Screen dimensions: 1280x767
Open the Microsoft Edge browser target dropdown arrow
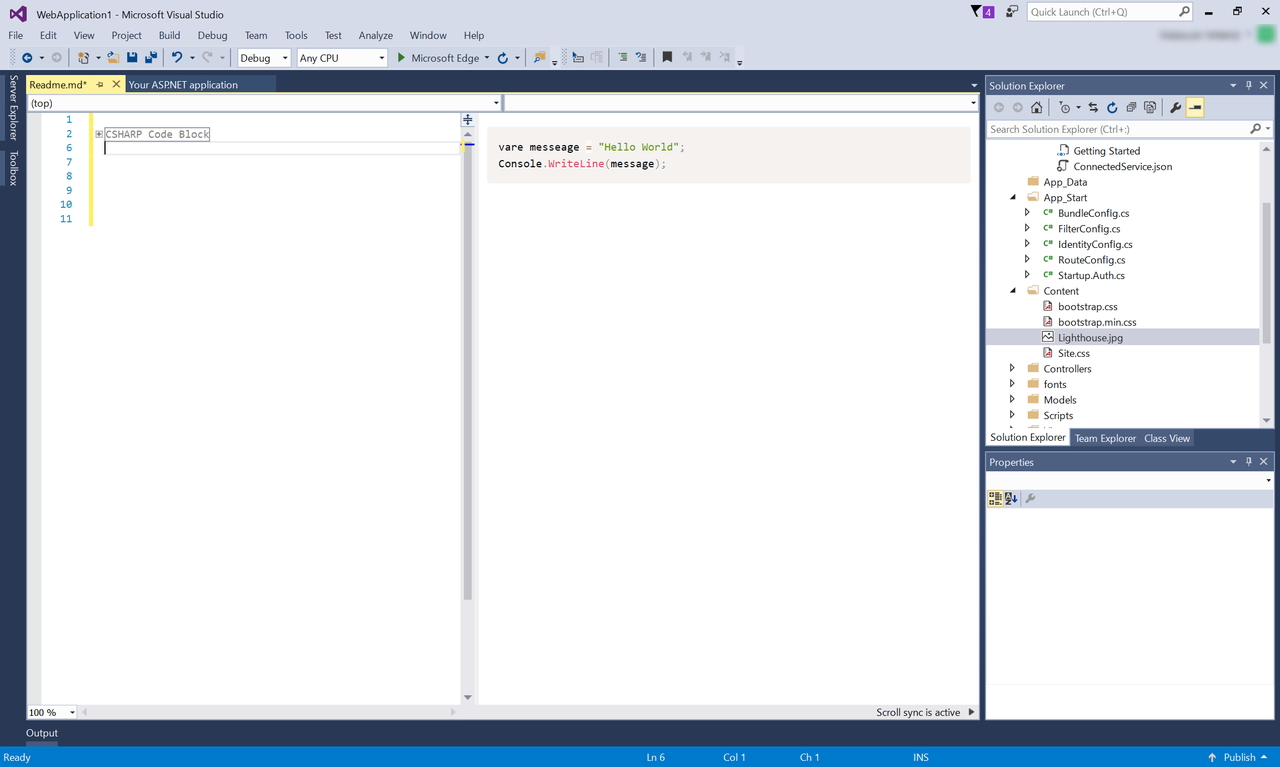(487, 58)
